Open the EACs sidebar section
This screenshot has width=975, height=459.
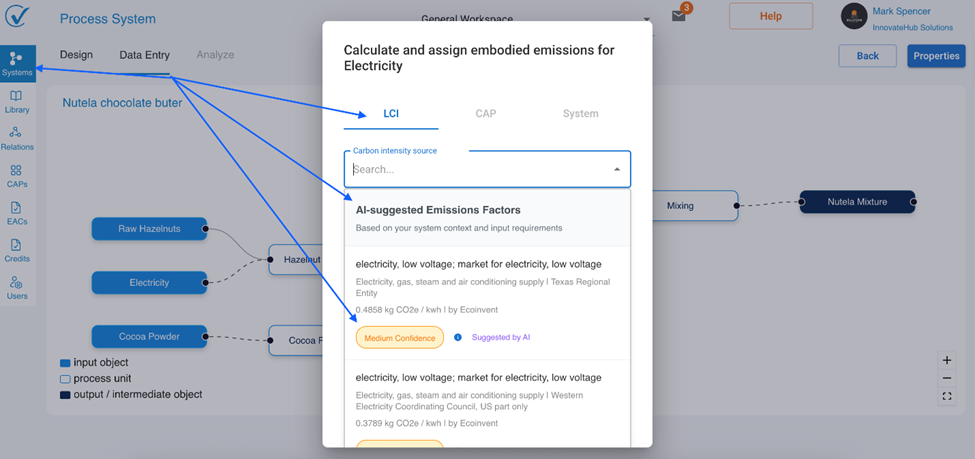click(17, 212)
